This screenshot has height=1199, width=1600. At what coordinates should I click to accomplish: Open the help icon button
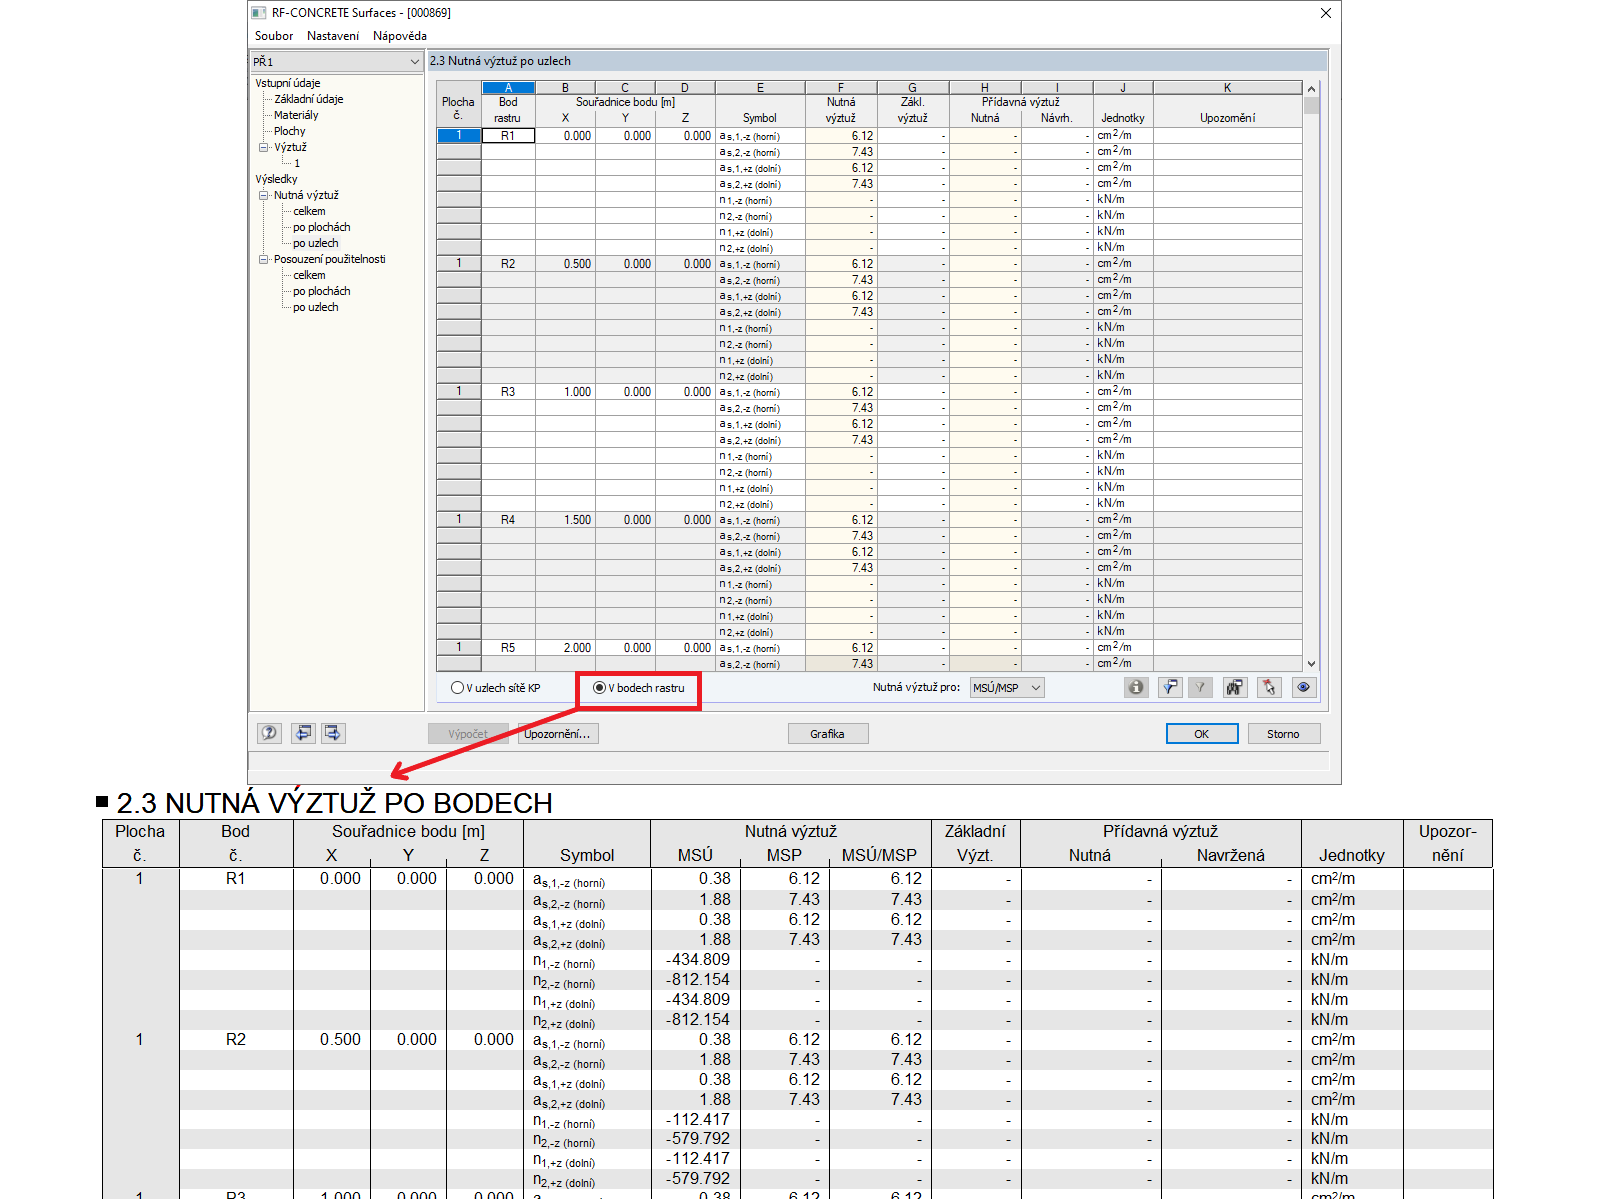(x=269, y=733)
